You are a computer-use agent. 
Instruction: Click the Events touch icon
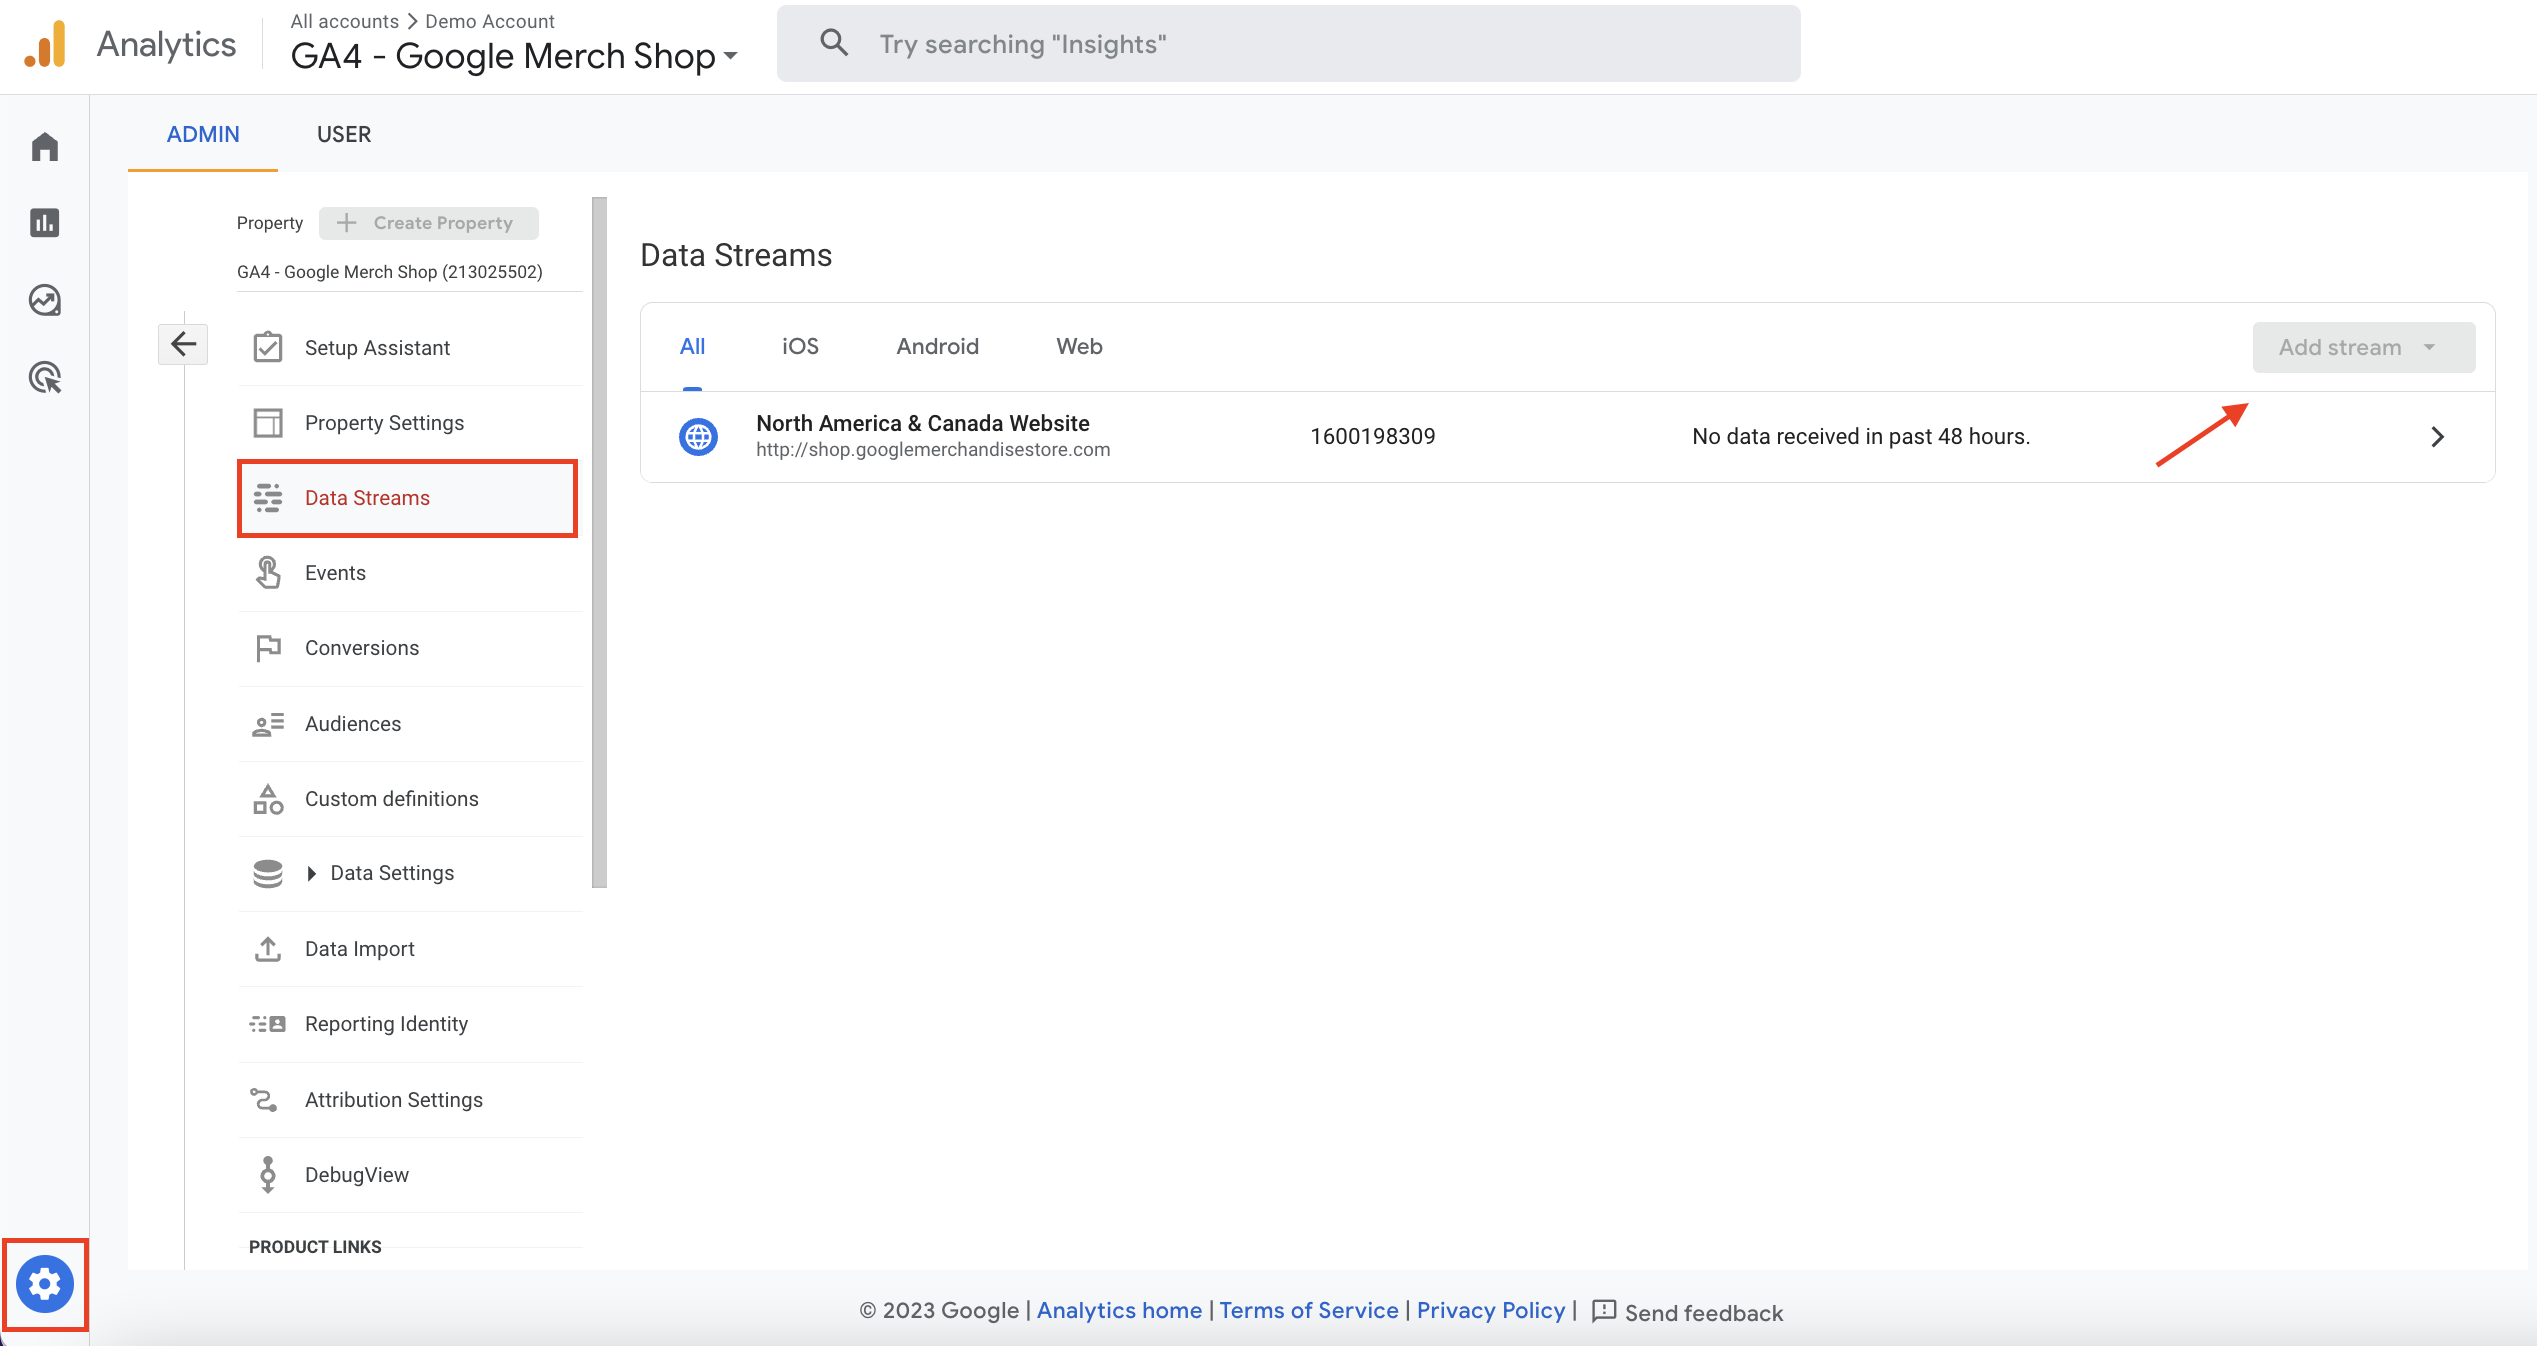pos(268,573)
